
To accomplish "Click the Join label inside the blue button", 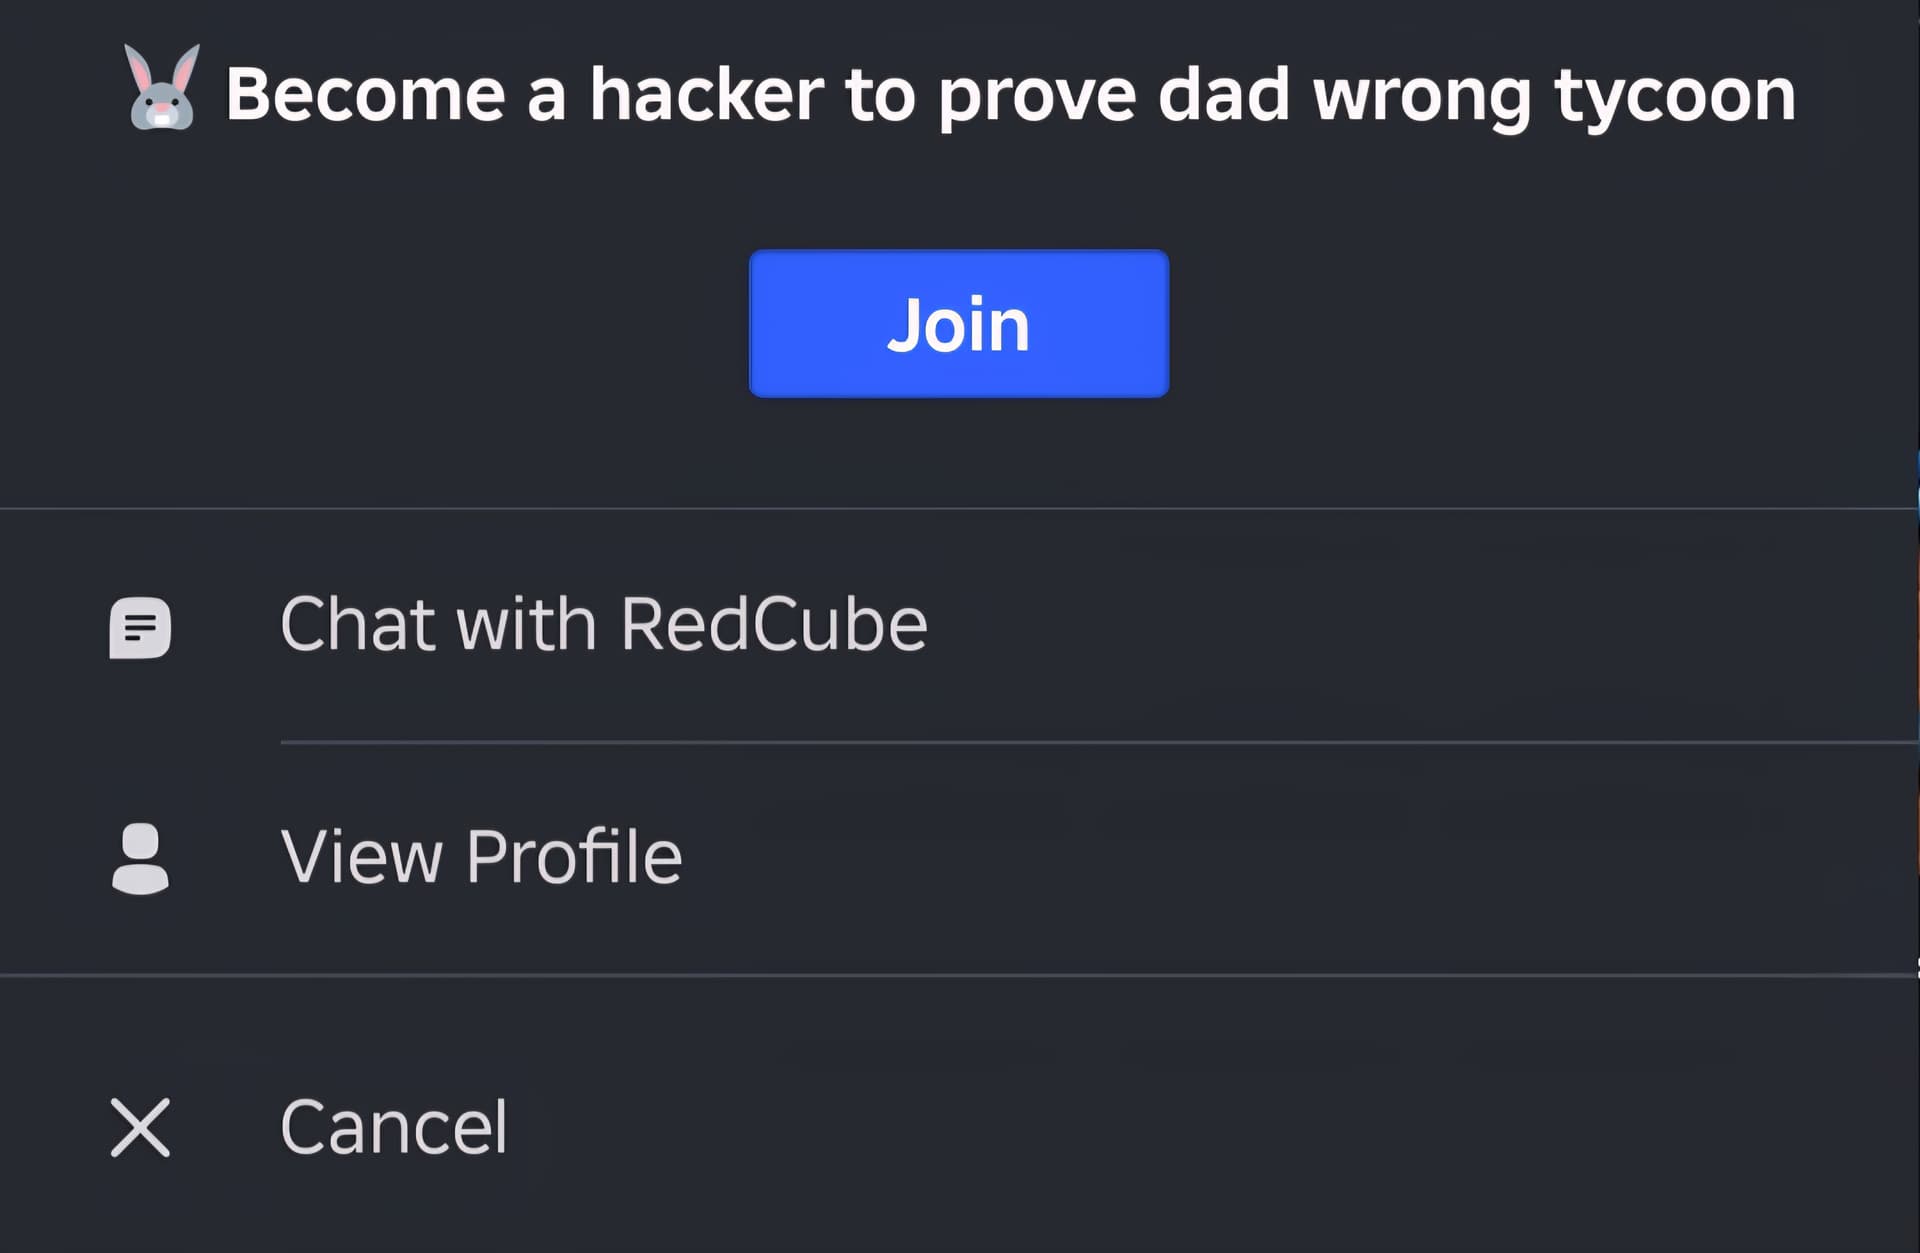I will [x=958, y=325].
